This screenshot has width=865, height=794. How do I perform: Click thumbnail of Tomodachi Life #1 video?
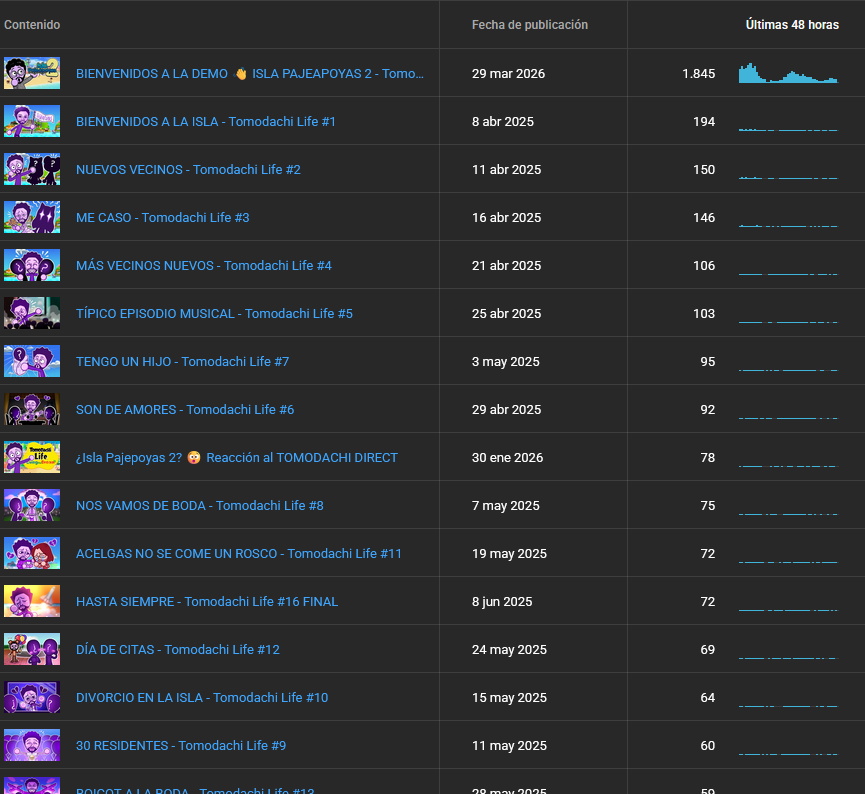32,121
